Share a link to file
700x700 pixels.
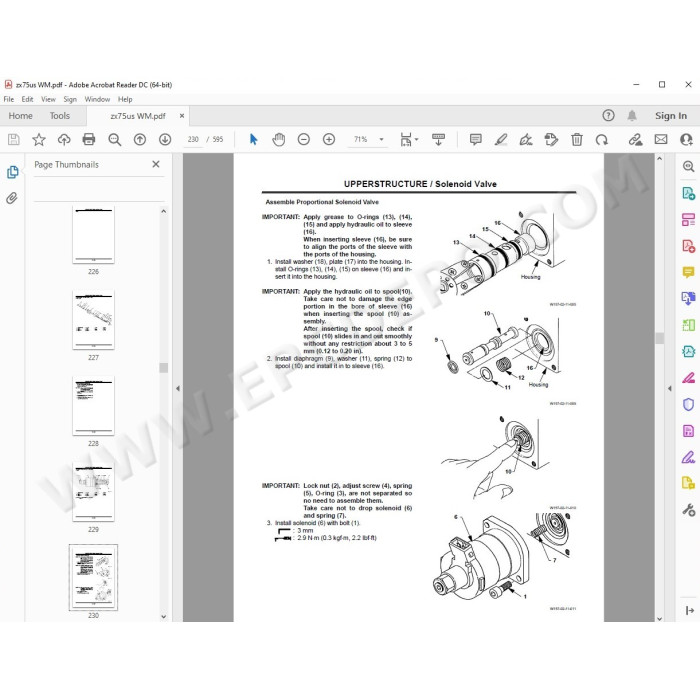635,140
